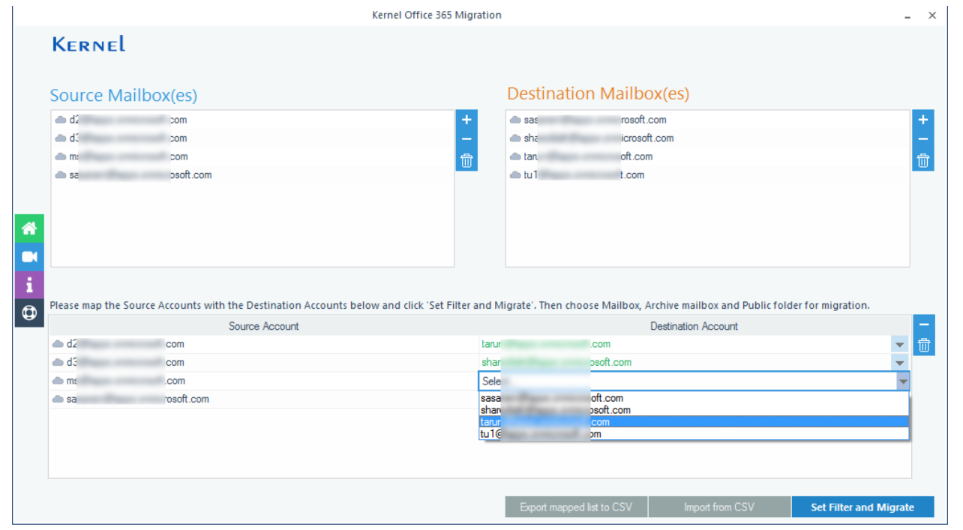
Task: Choose the shar account from dropdown list
Action: coord(693,410)
